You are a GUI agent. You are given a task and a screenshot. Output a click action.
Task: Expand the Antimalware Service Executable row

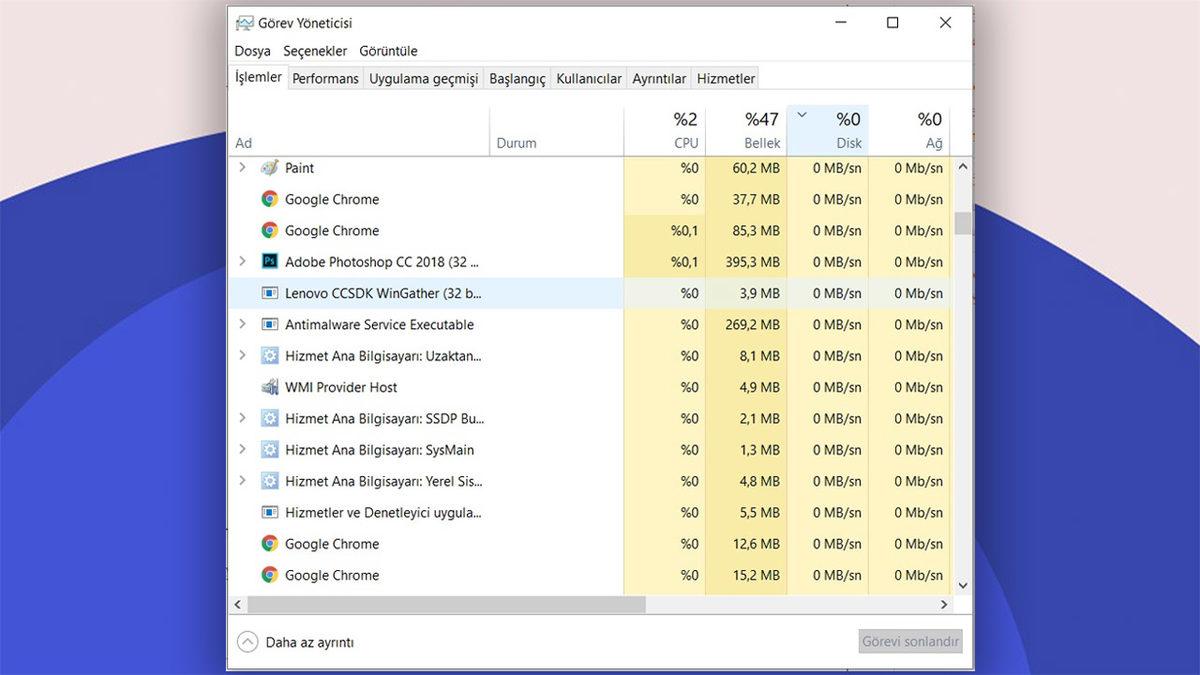tap(242, 325)
